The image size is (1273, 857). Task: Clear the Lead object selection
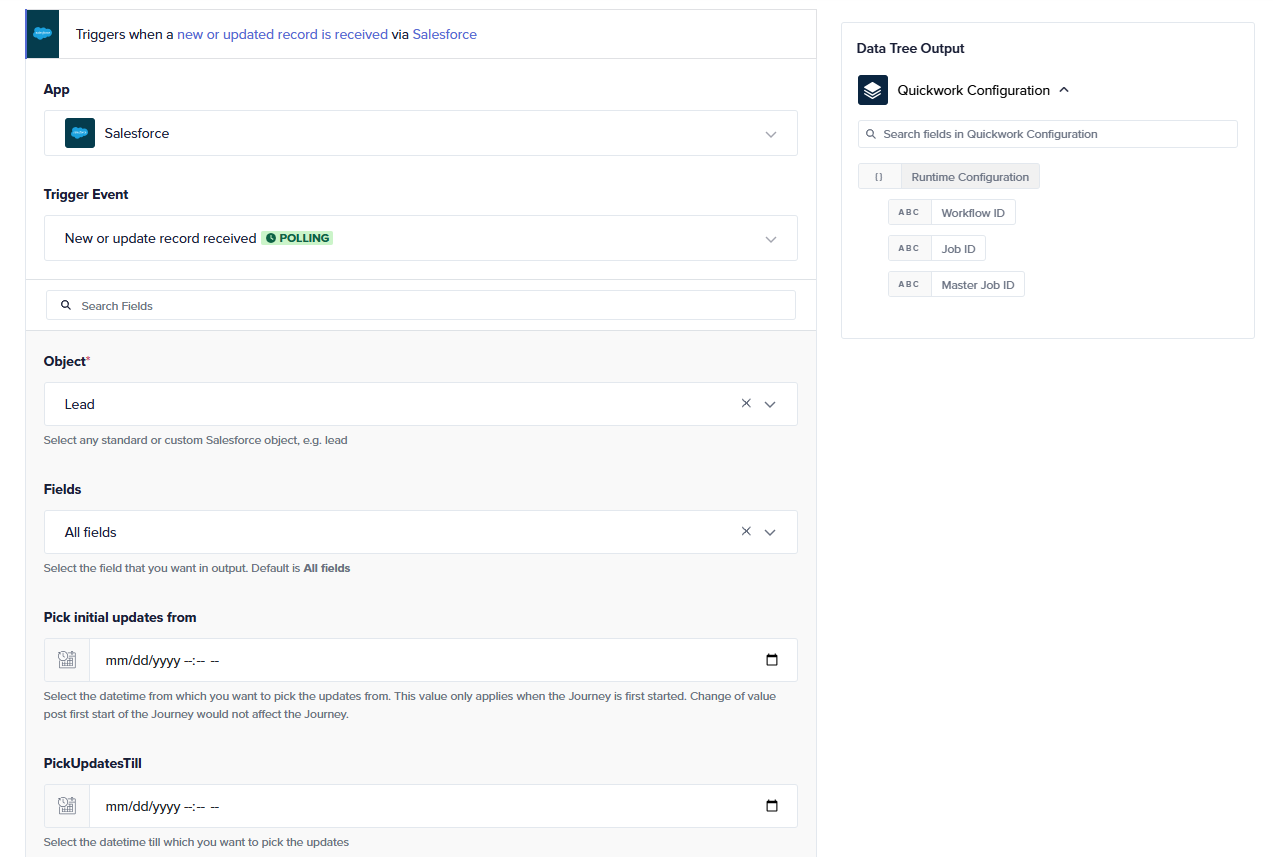click(x=746, y=404)
